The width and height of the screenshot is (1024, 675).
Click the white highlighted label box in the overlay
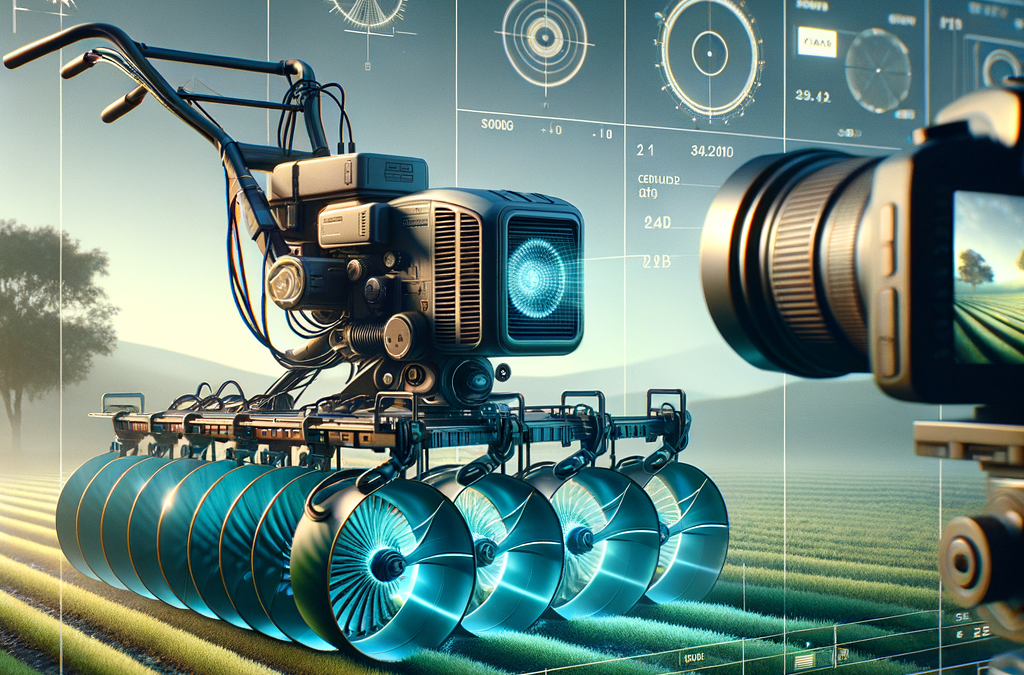[x=816, y=44]
